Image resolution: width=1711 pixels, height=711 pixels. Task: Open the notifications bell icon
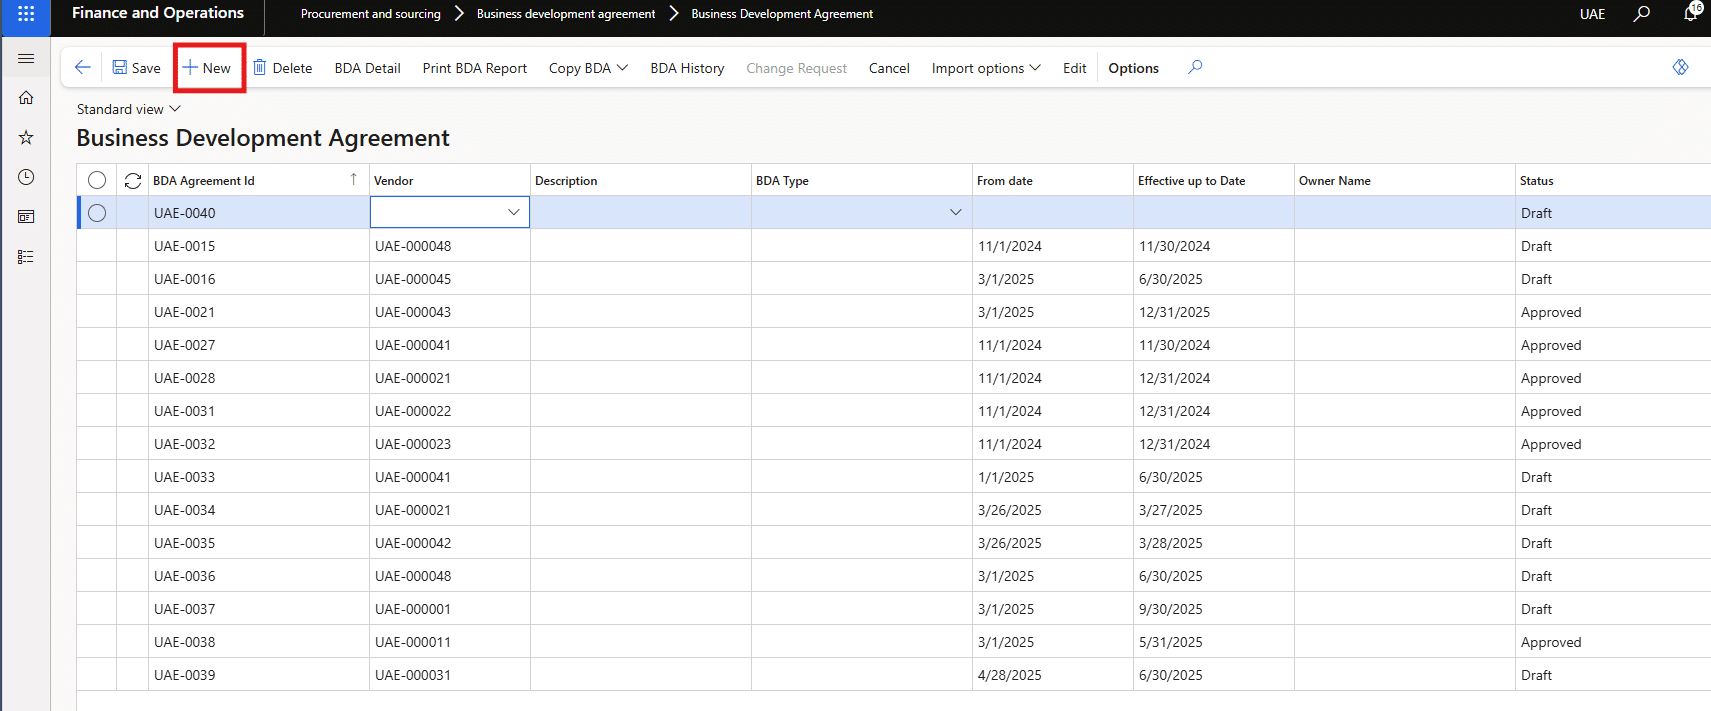(1691, 14)
